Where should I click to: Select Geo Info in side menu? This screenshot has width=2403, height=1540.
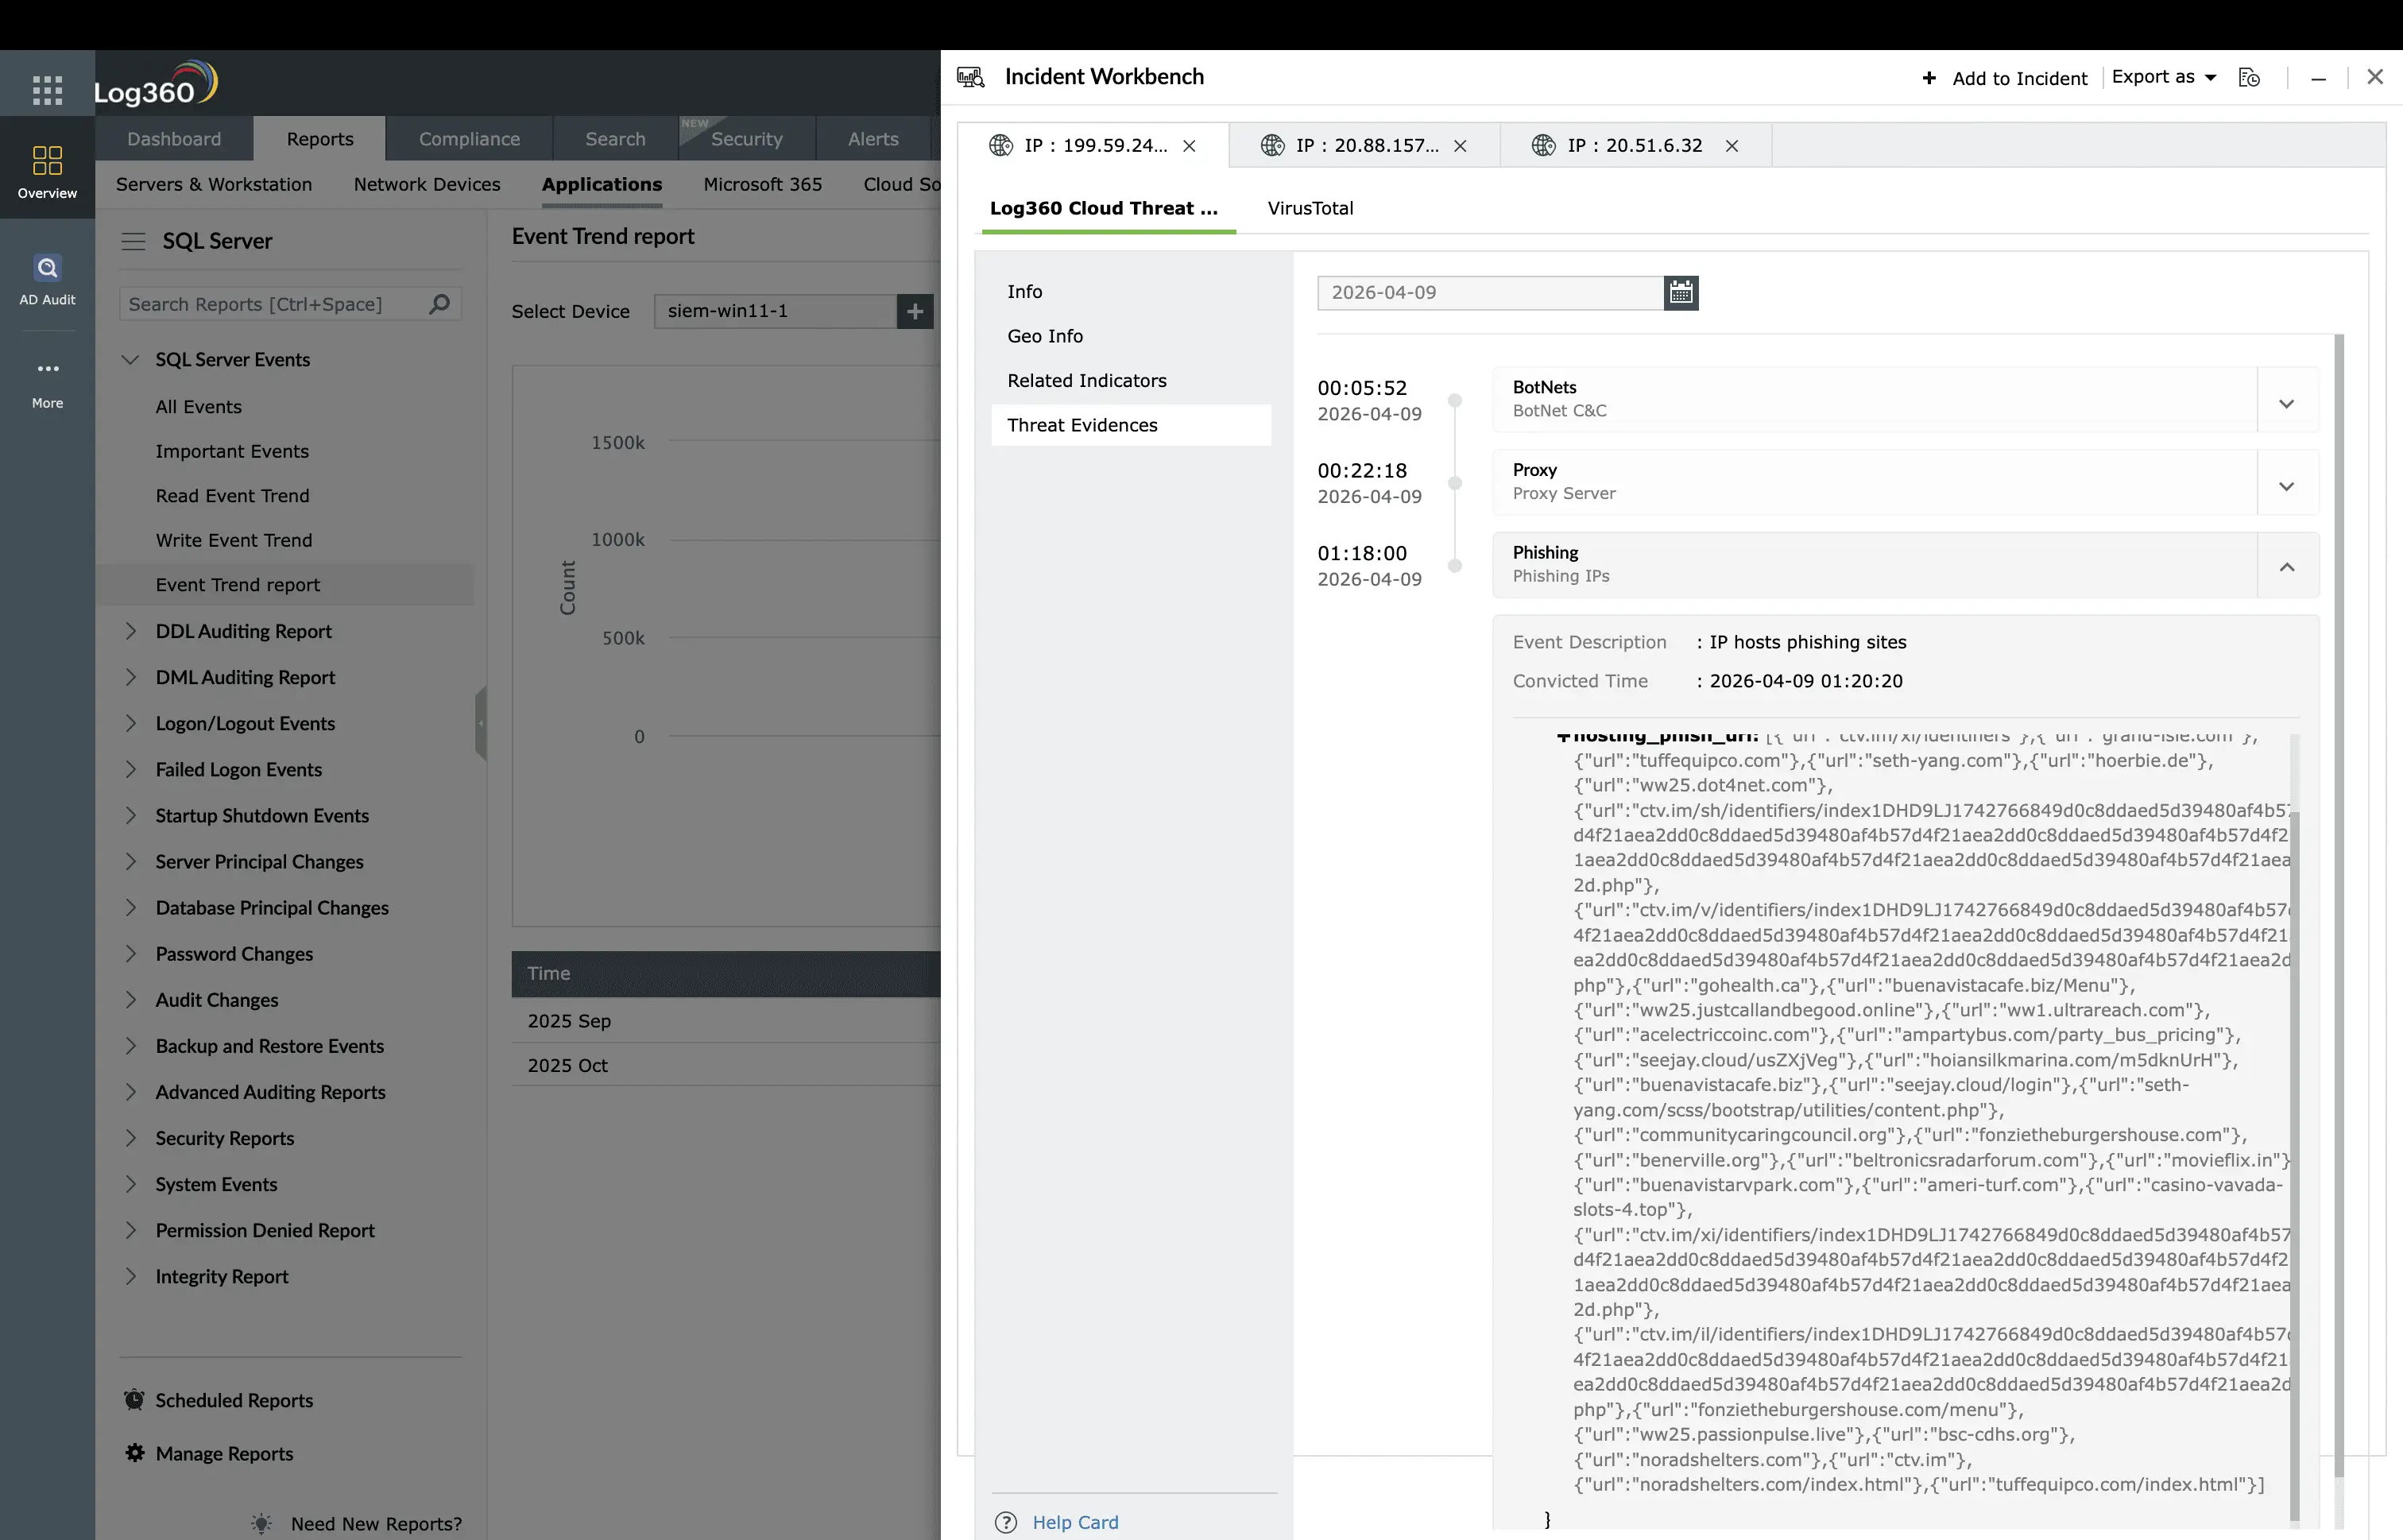click(1044, 336)
